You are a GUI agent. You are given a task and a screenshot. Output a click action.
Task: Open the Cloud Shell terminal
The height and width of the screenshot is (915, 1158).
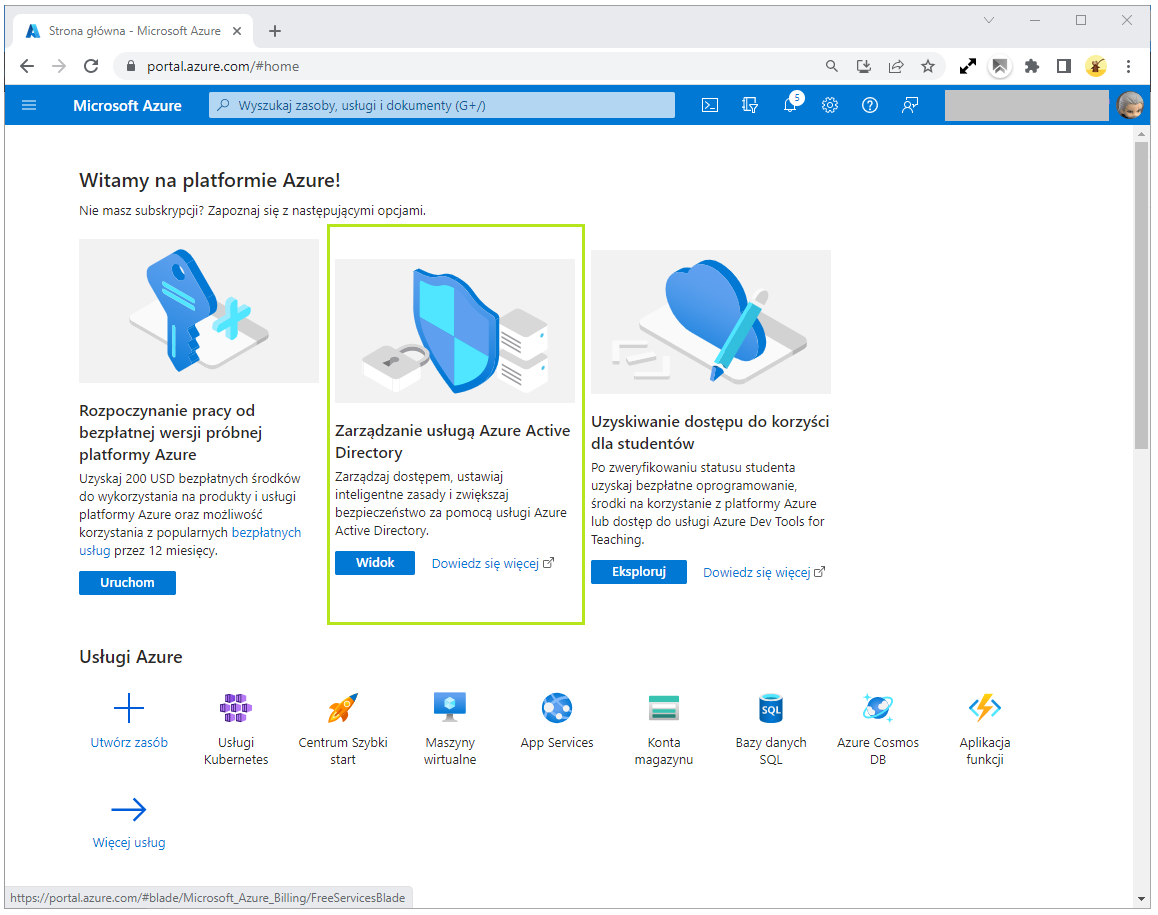(x=710, y=104)
